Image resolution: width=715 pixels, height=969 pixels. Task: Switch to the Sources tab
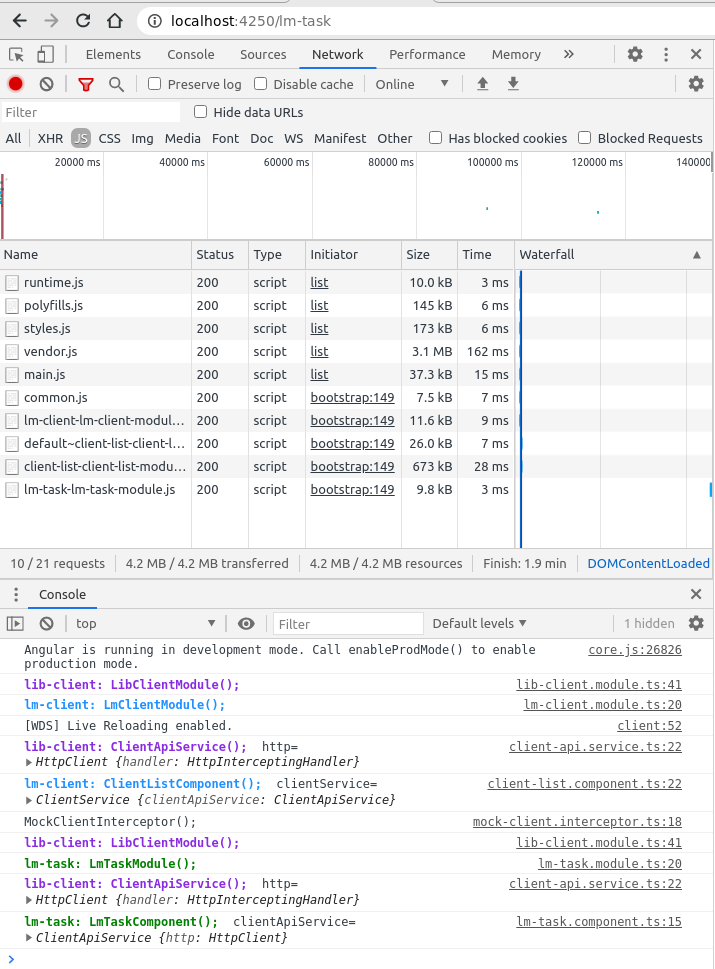pos(263,54)
